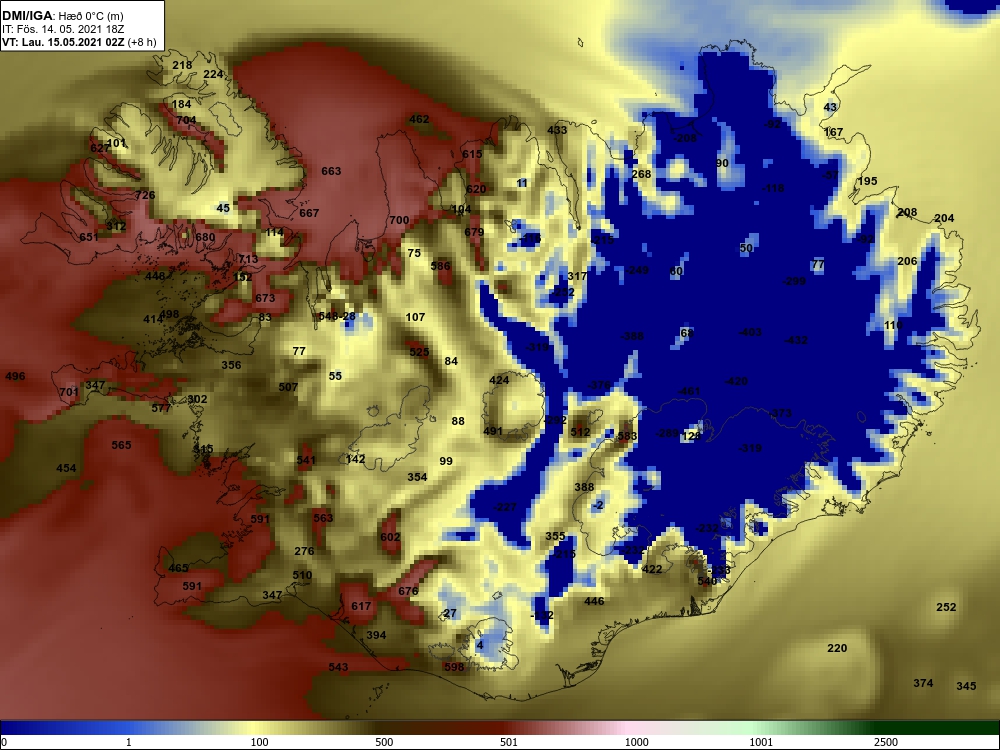Click the '726' map value
This screenshot has height=750, width=1000.
coord(145,195)
